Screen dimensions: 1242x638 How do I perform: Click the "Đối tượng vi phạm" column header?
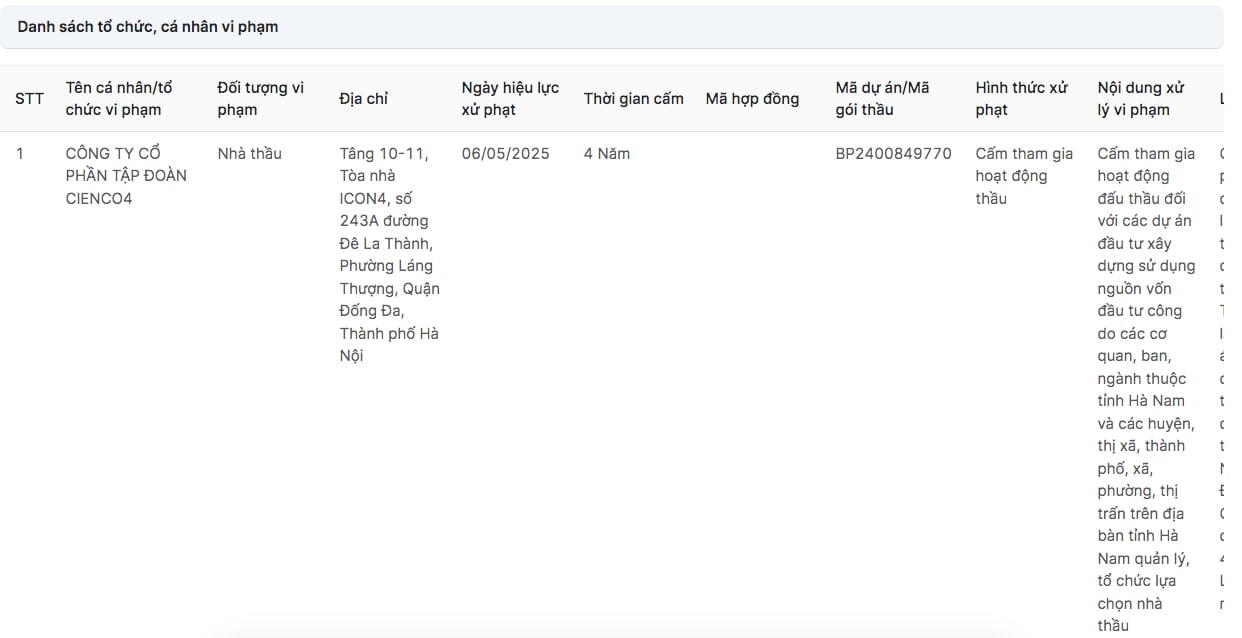click(260, 99)
